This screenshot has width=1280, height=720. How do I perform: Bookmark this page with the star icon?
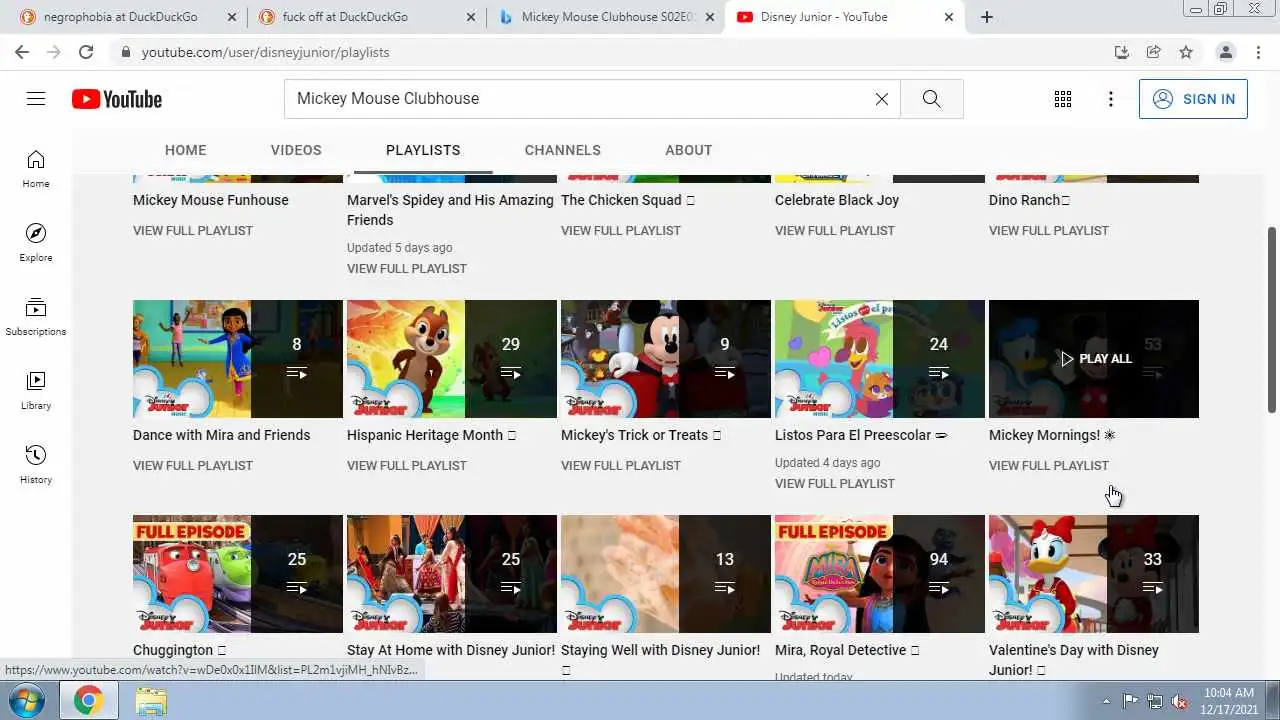[x=1186, y=52]
